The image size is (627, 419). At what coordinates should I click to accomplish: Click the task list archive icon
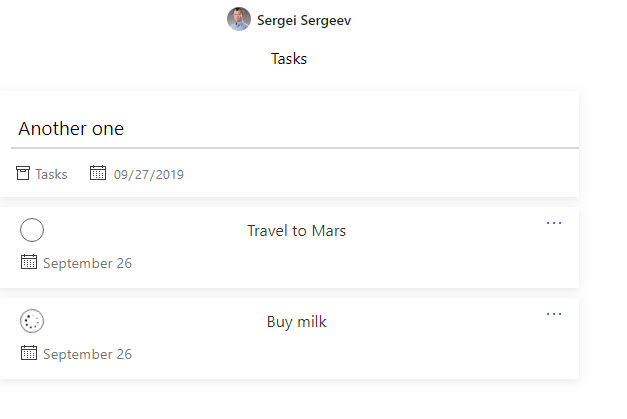[x=23, y=174]
